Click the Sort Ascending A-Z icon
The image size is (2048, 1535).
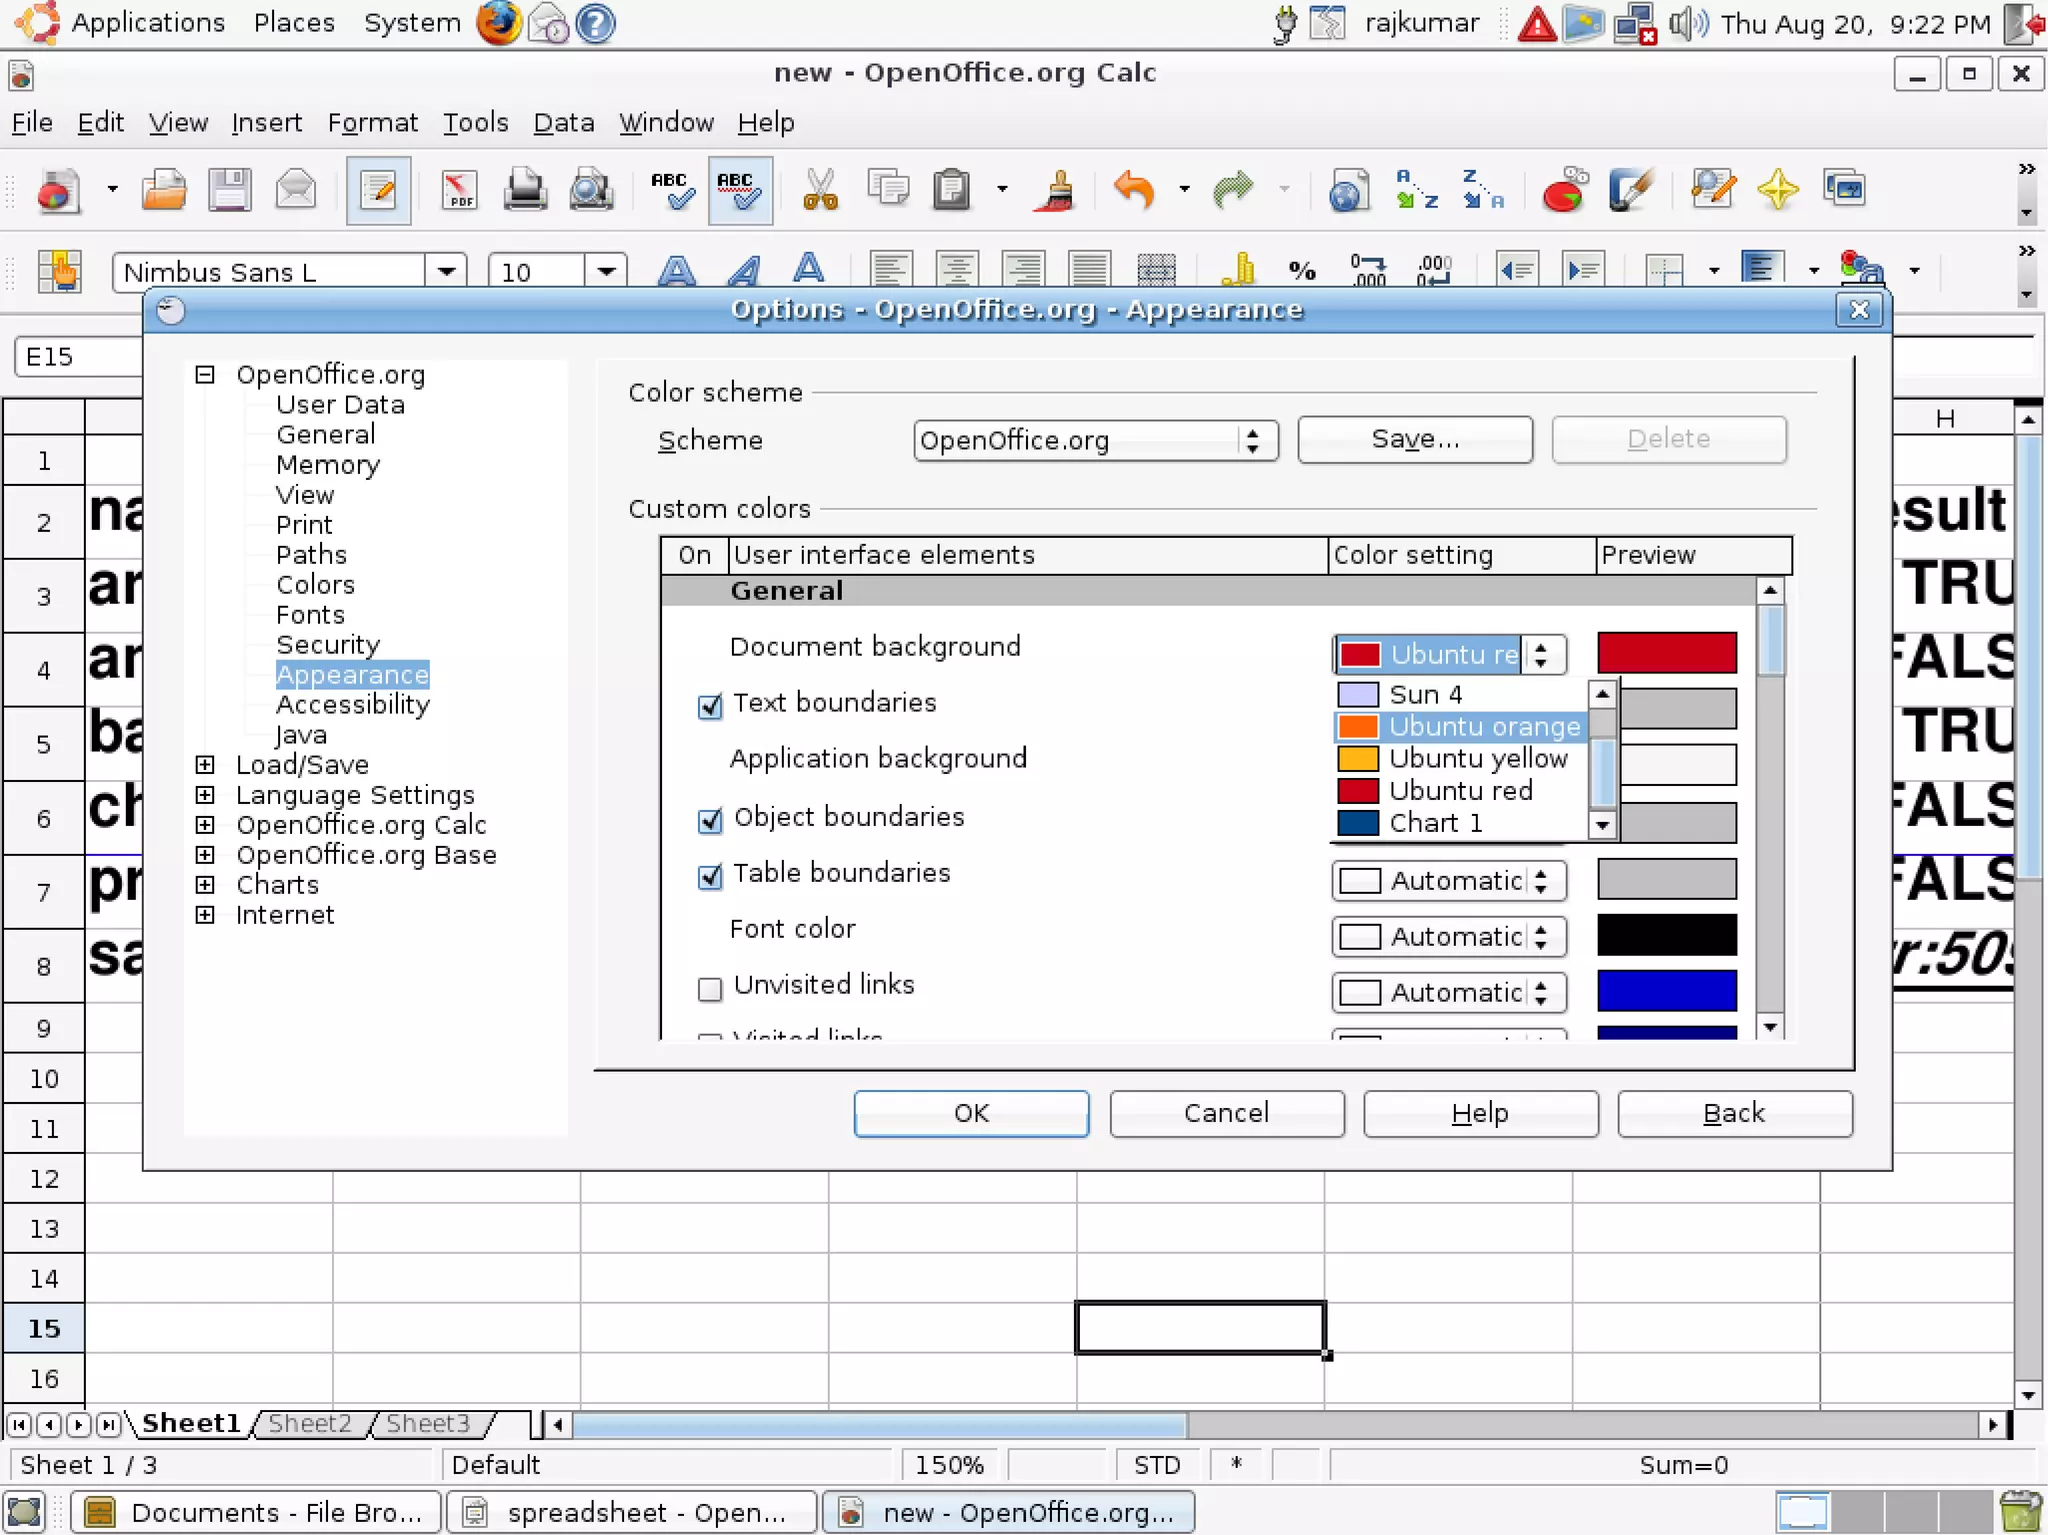point(1416,190)
